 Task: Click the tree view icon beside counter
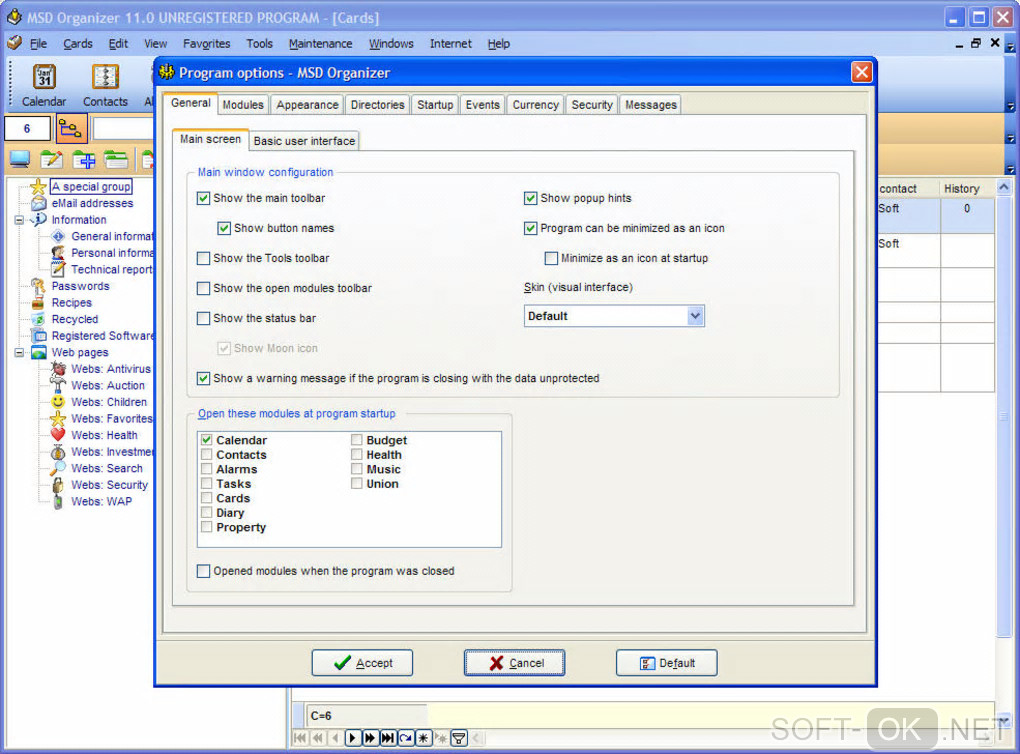coord(71,128)
